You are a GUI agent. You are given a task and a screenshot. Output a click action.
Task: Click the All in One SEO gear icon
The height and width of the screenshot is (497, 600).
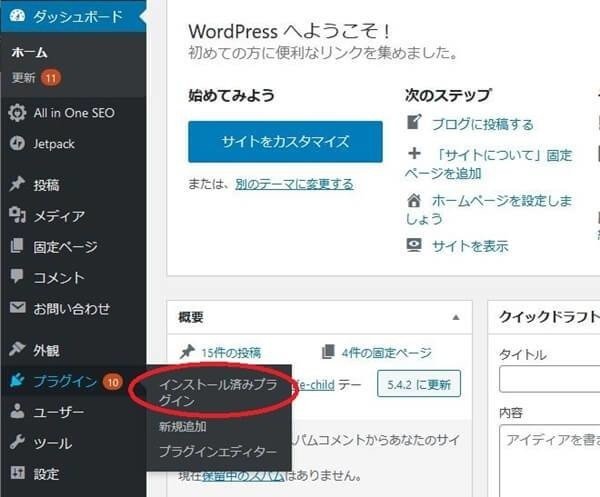(x=17, y=113)
